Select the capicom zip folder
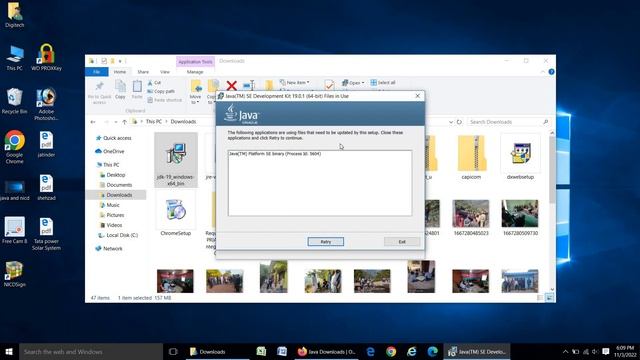The height and width of the screenshot is (360, 640). tap(471, 157)
